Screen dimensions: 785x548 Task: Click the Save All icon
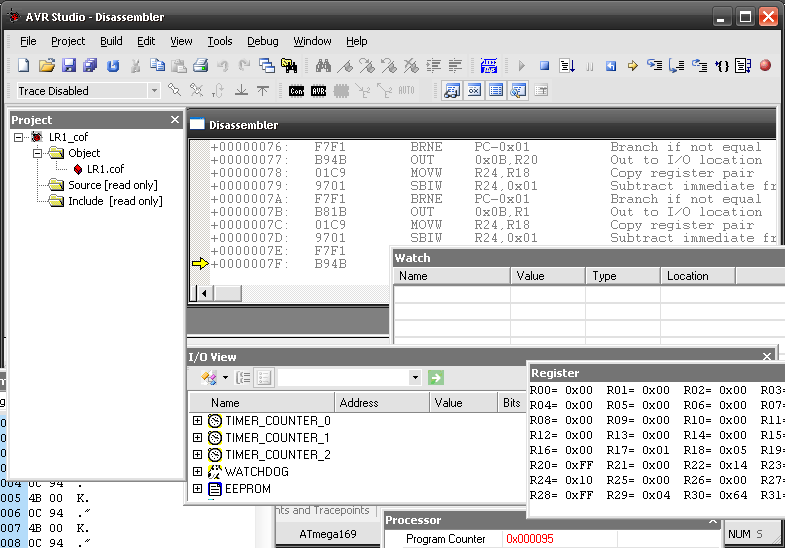pos(91,66)
